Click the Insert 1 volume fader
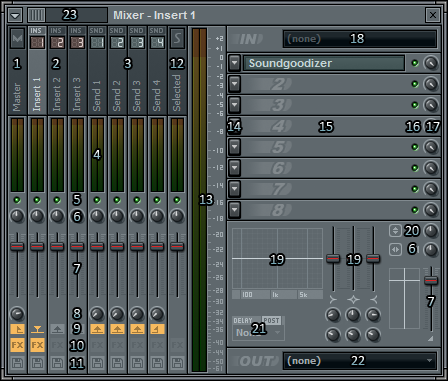The height and width of the screenshot is (381, 448). (x=37, y=246)
